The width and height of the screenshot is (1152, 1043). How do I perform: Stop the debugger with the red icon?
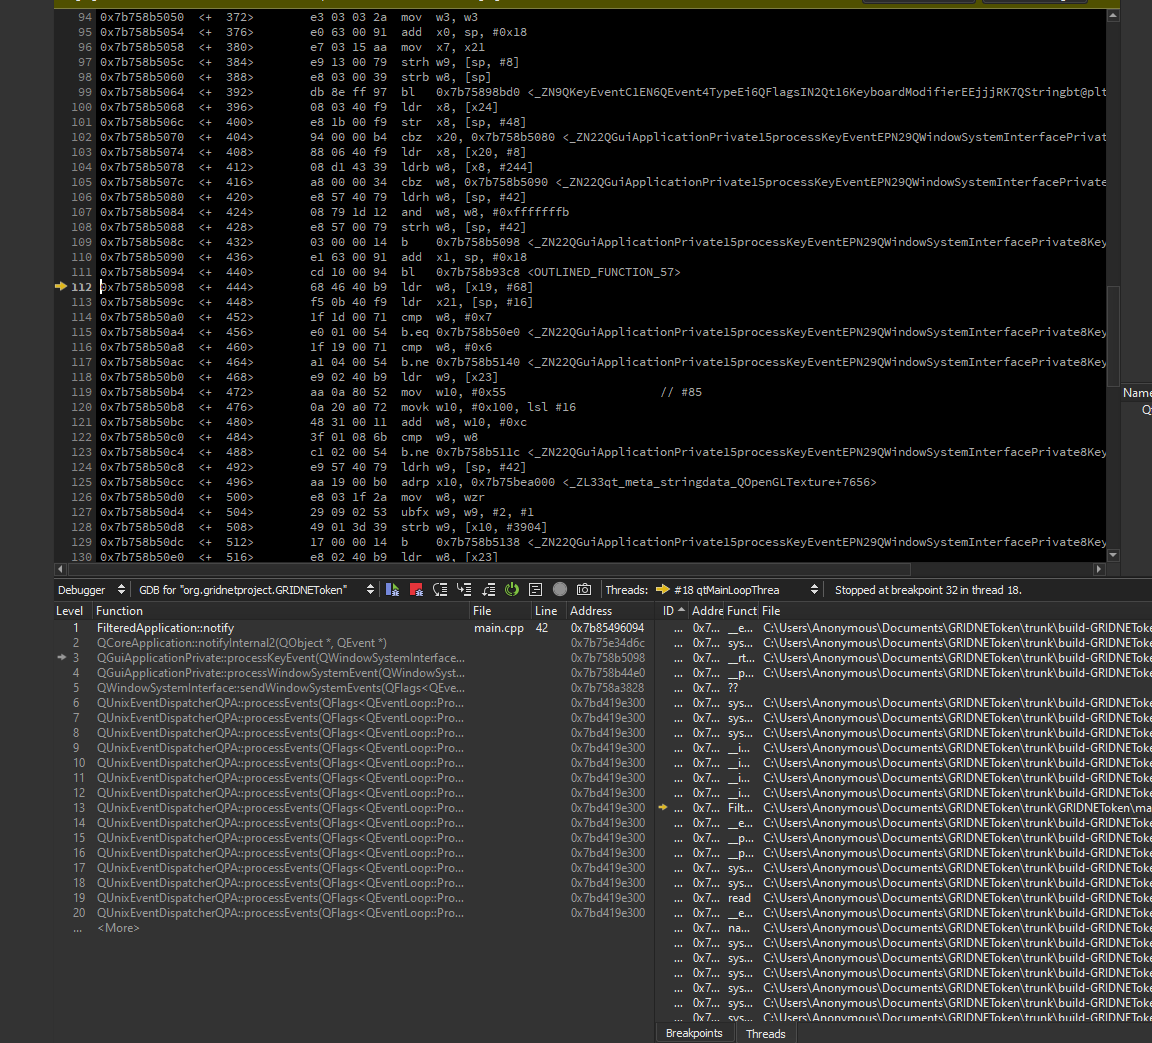(416, 590)
